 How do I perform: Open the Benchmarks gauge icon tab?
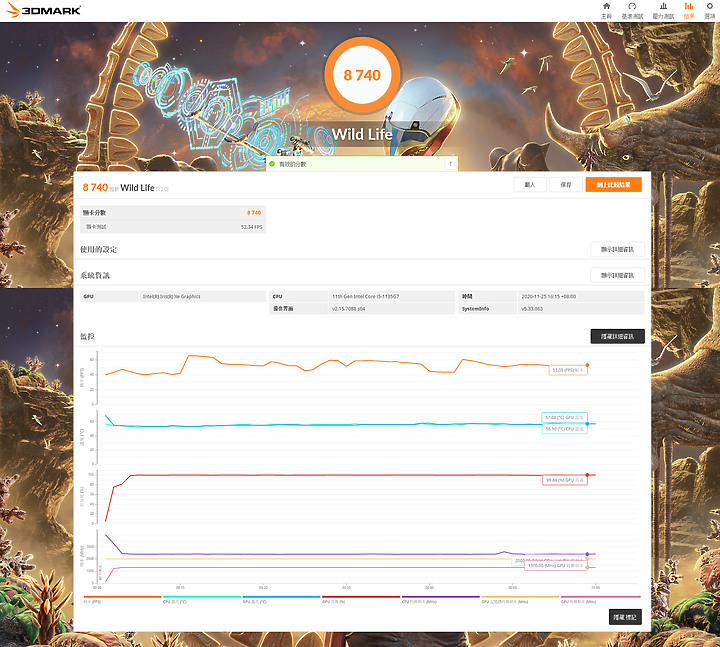coord(632,10)
